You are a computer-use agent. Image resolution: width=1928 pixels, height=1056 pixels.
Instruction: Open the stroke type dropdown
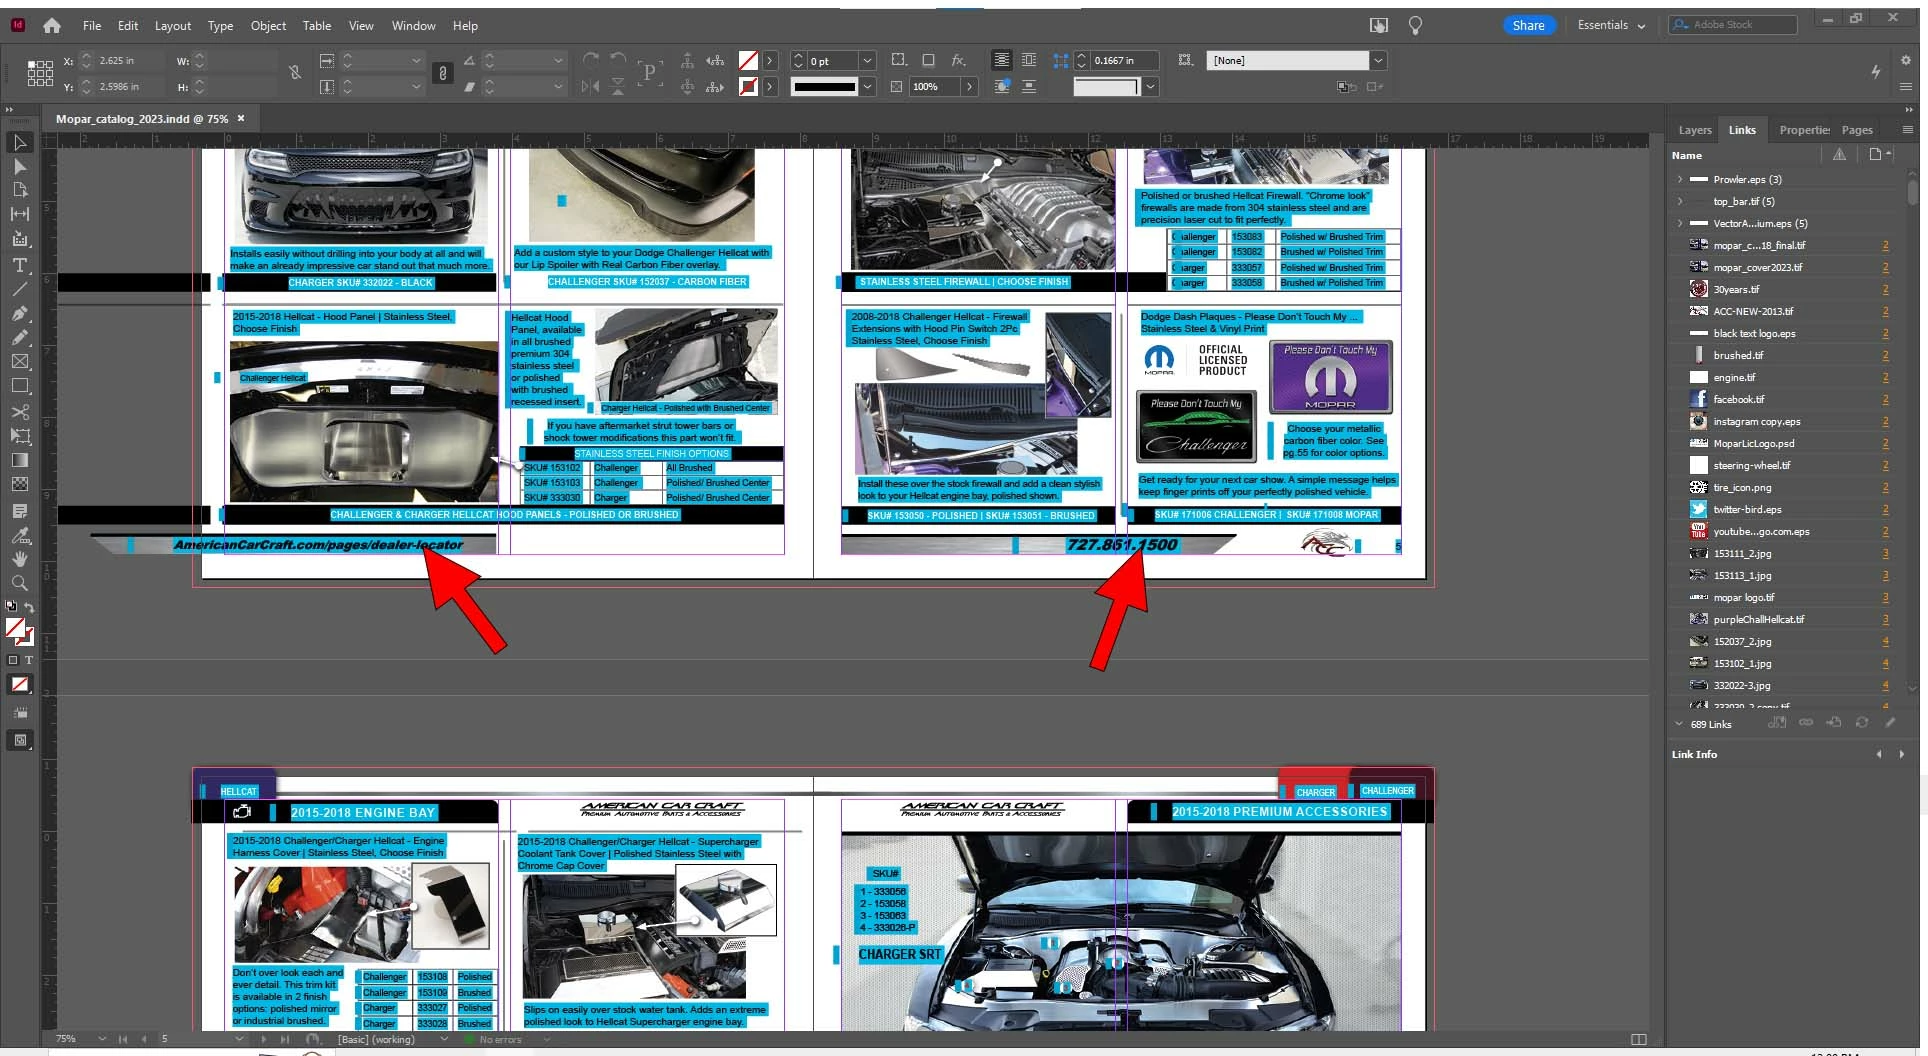[x=867, y=87]
